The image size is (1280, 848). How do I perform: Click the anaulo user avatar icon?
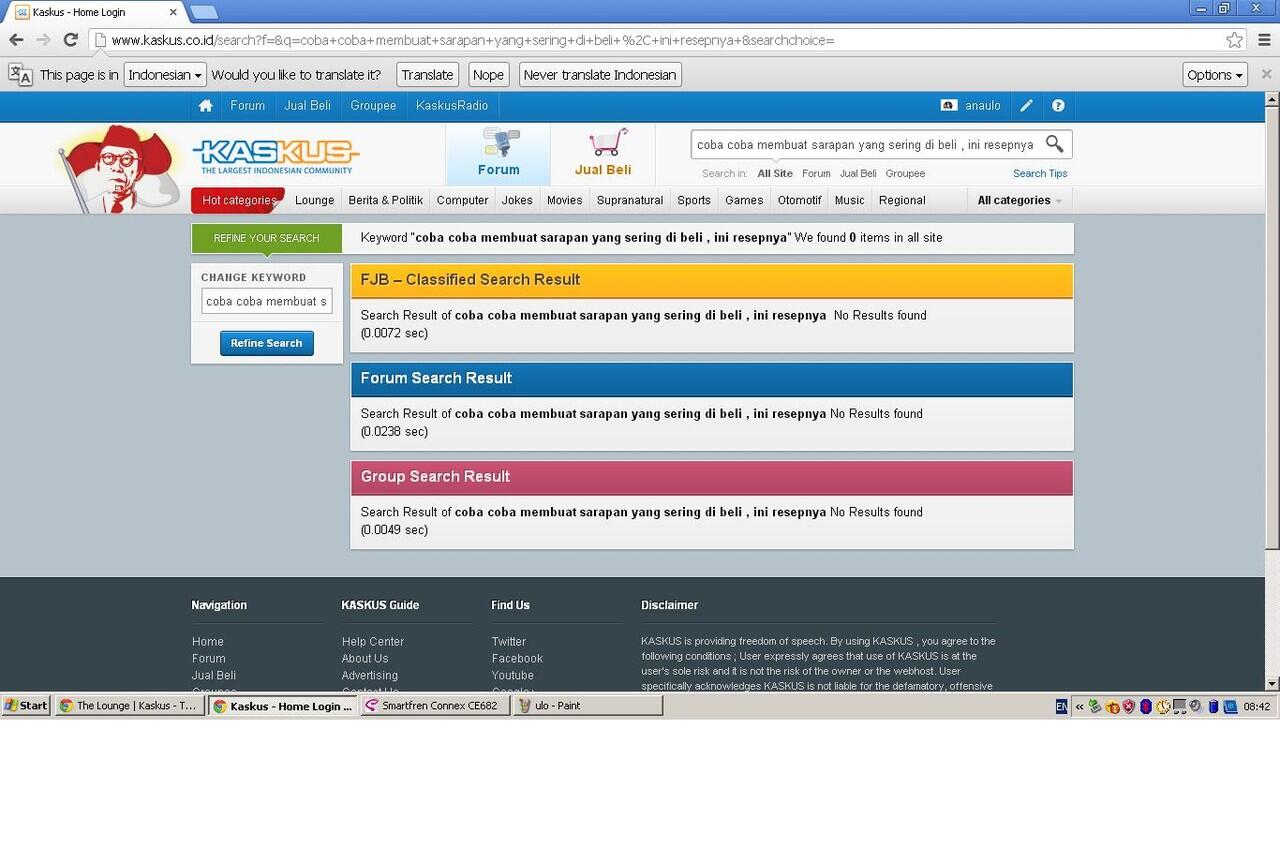[948, 105]
